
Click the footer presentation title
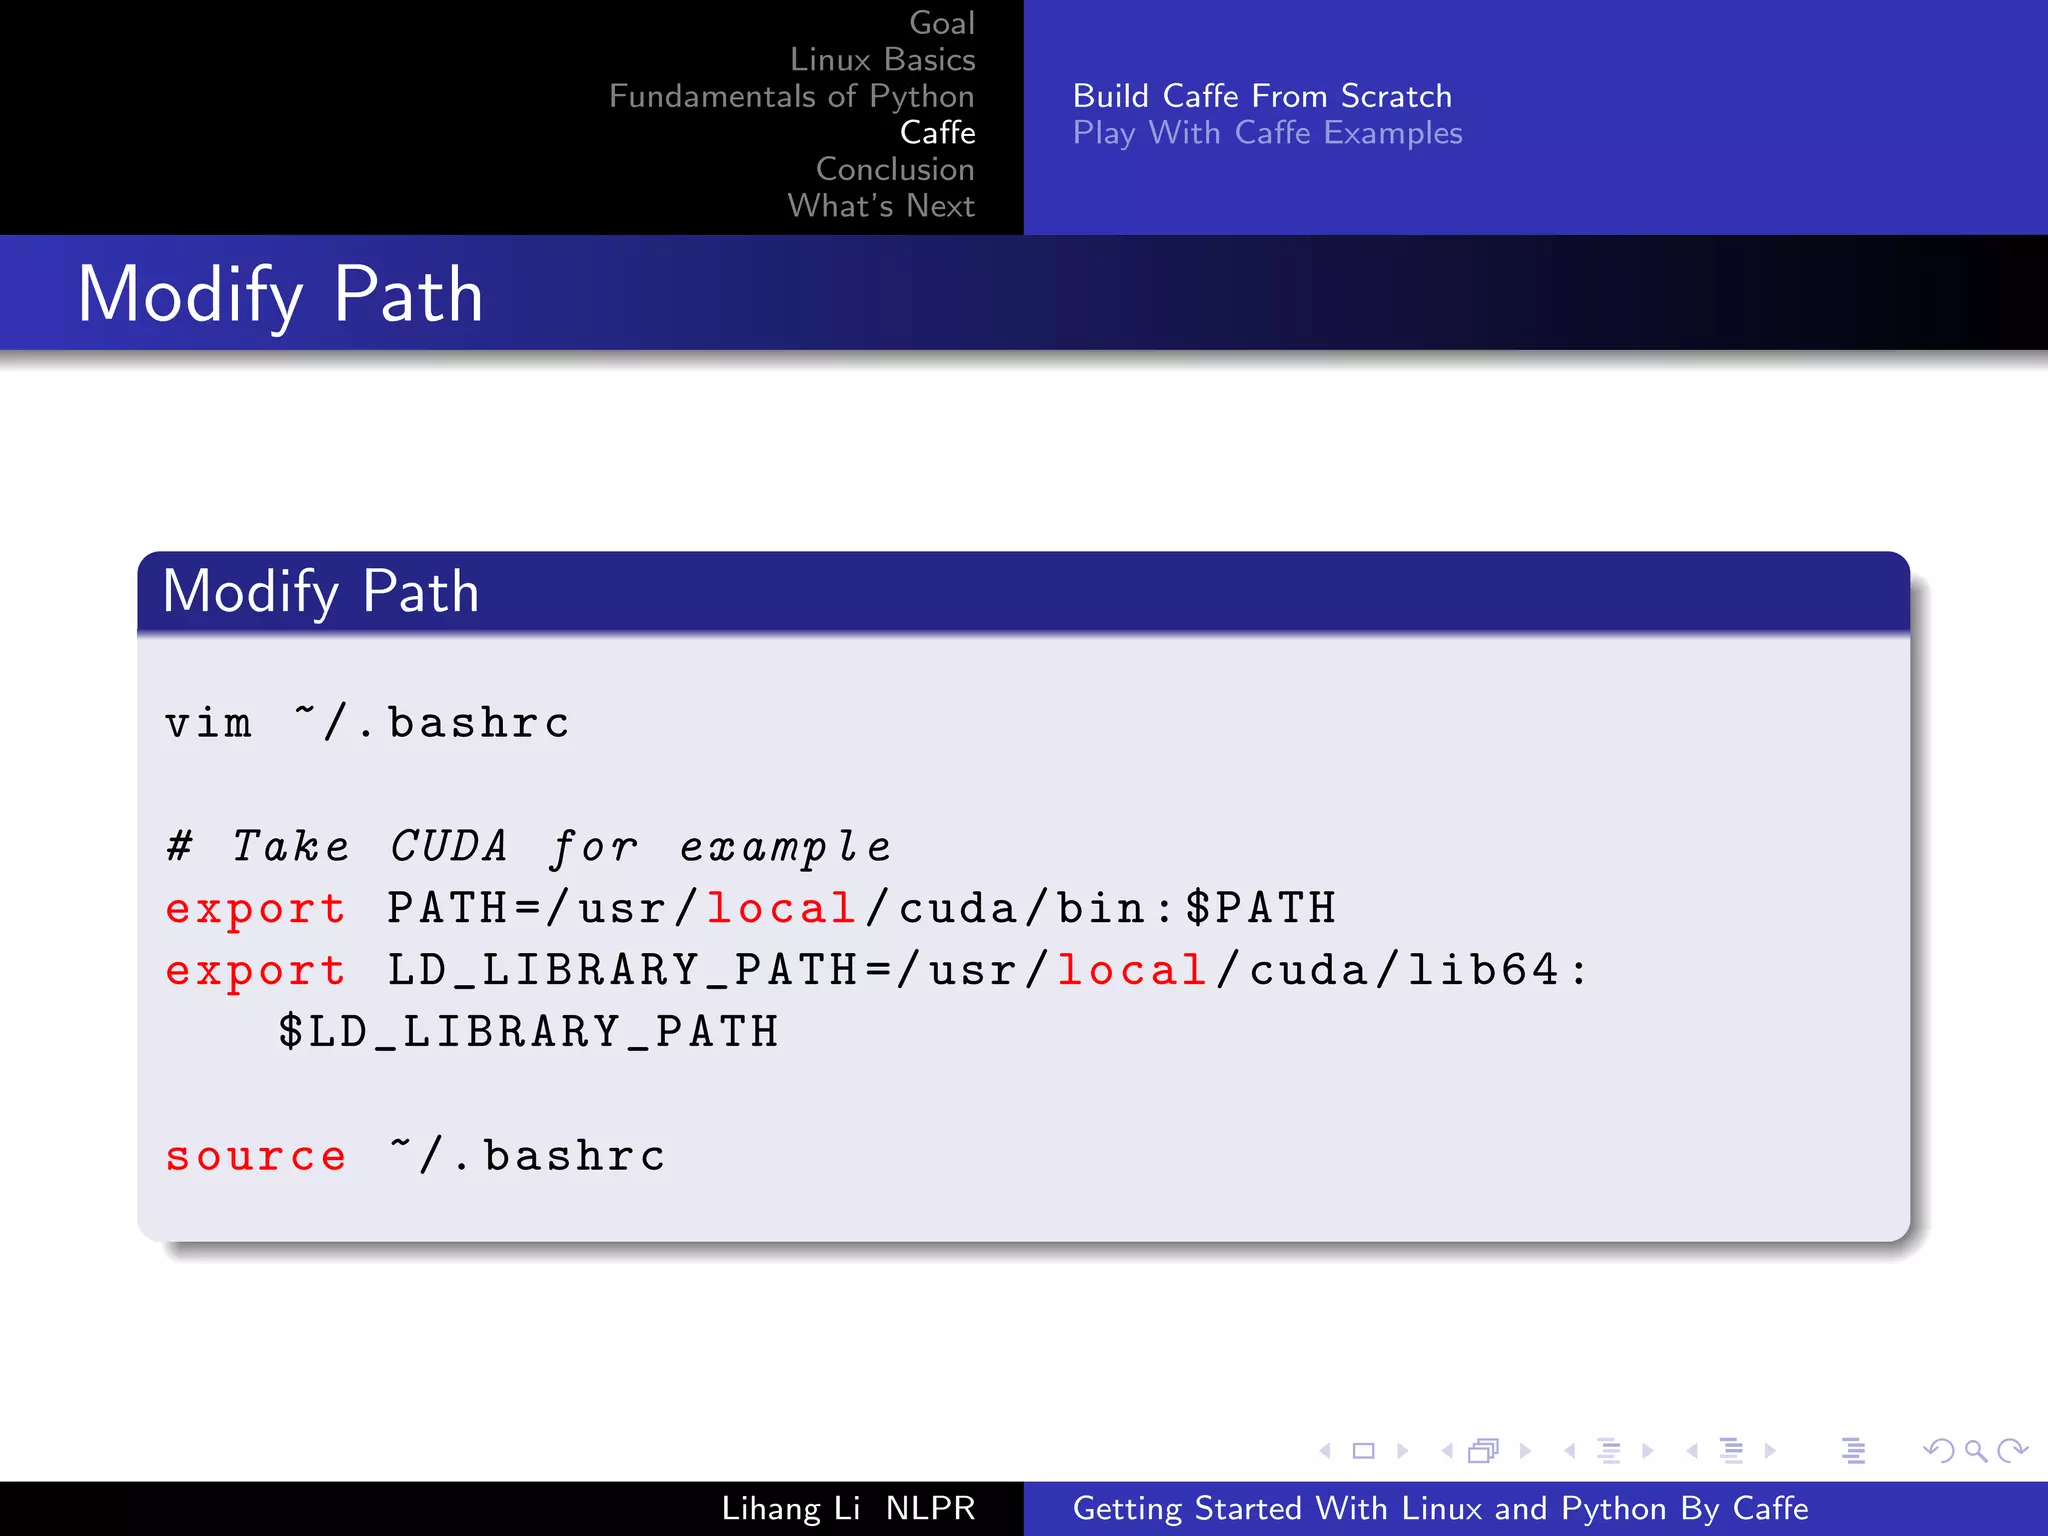coord(1441,1508)
